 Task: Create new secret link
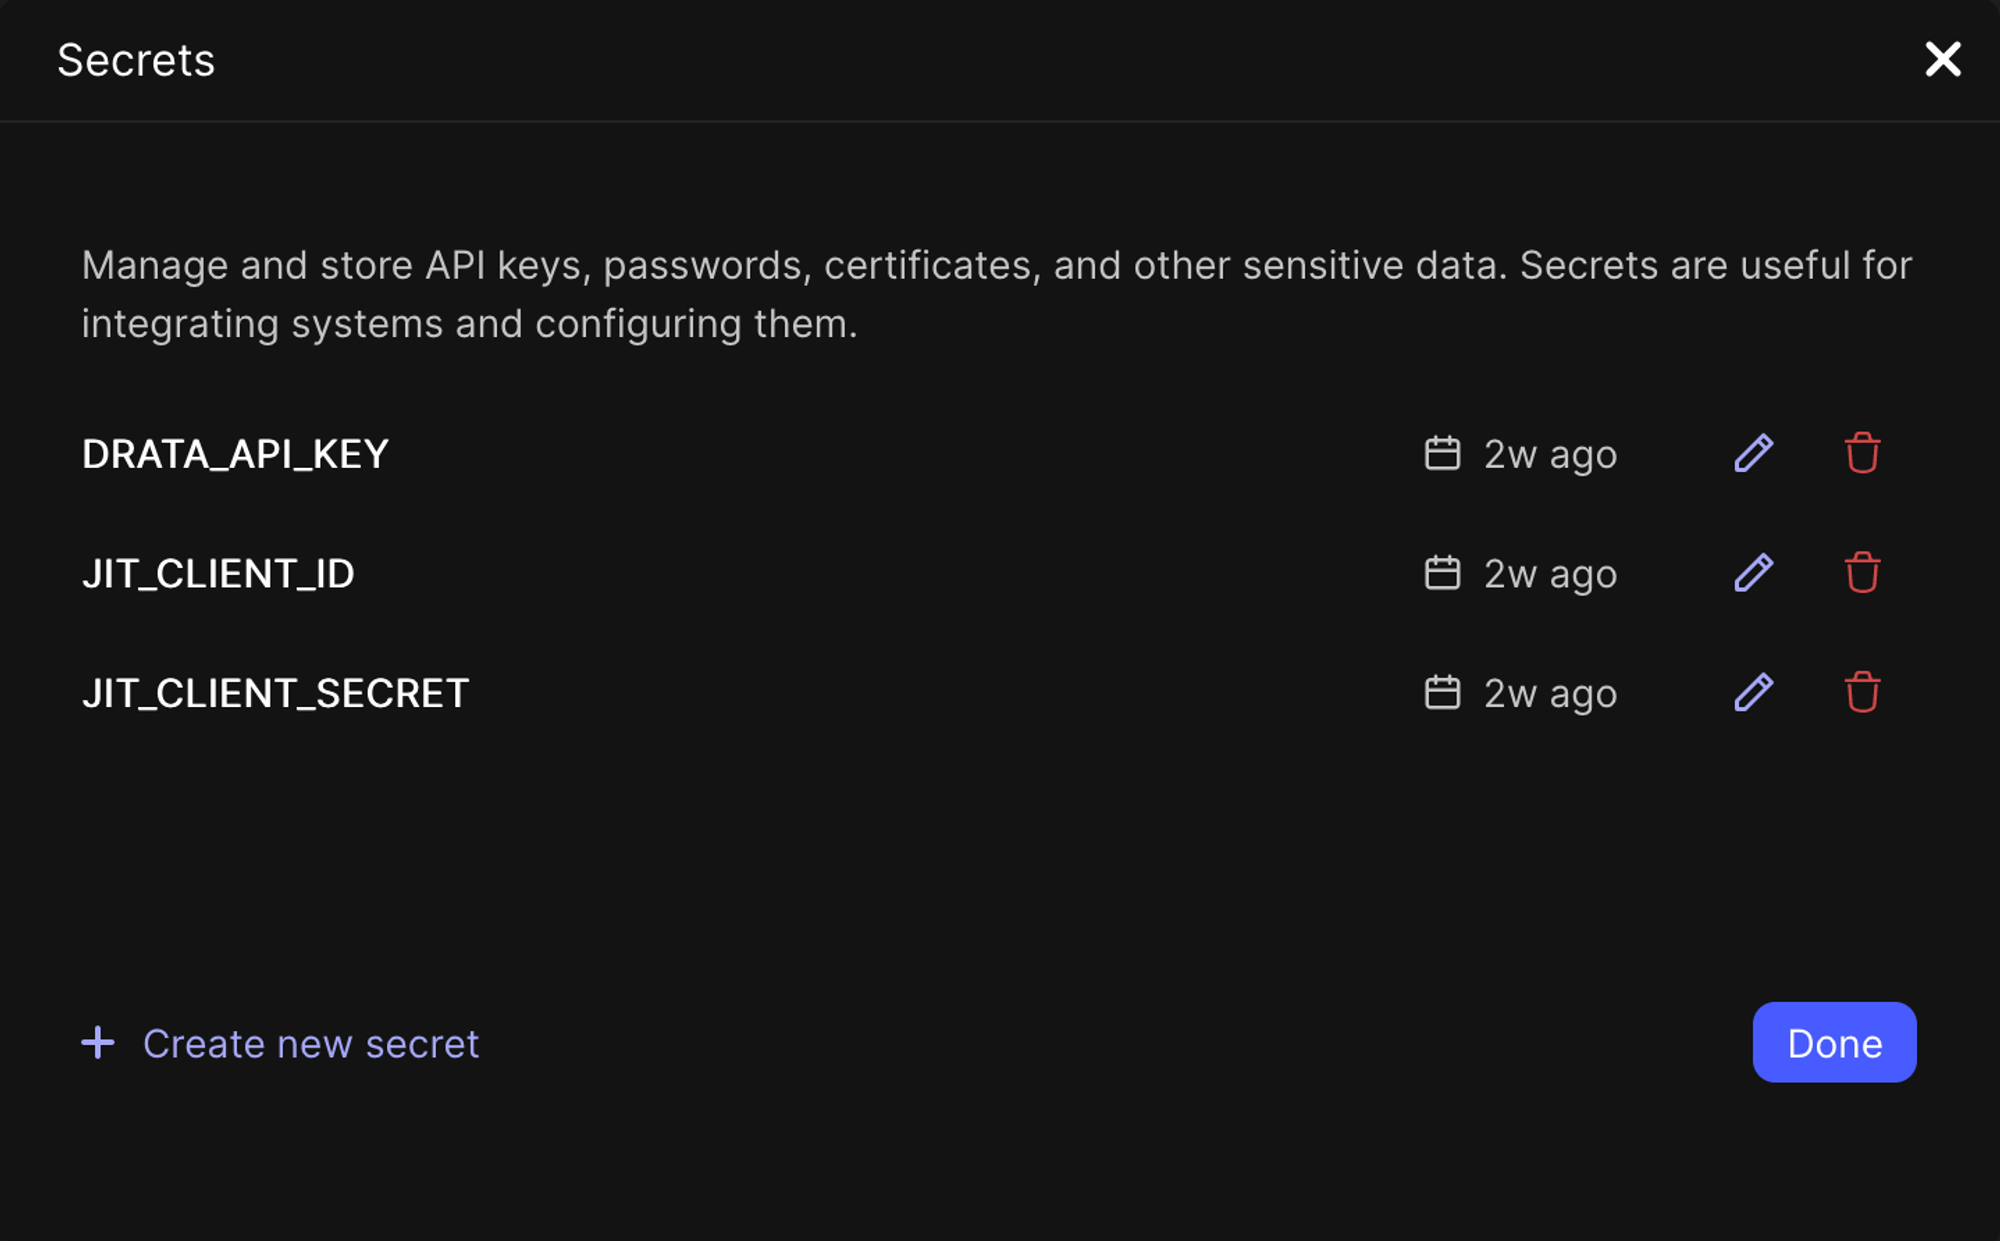[x=280, y=1043]
